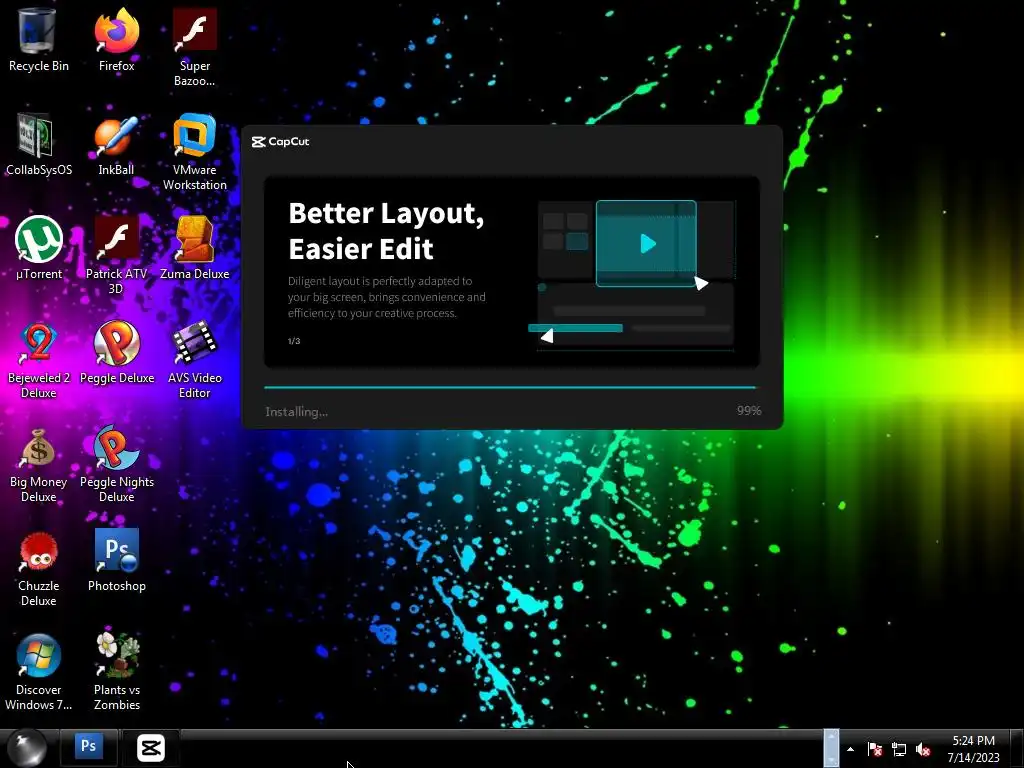1024x768 pixels.
Task: Click the taskbar language bar handle
Action: point(831,748)
